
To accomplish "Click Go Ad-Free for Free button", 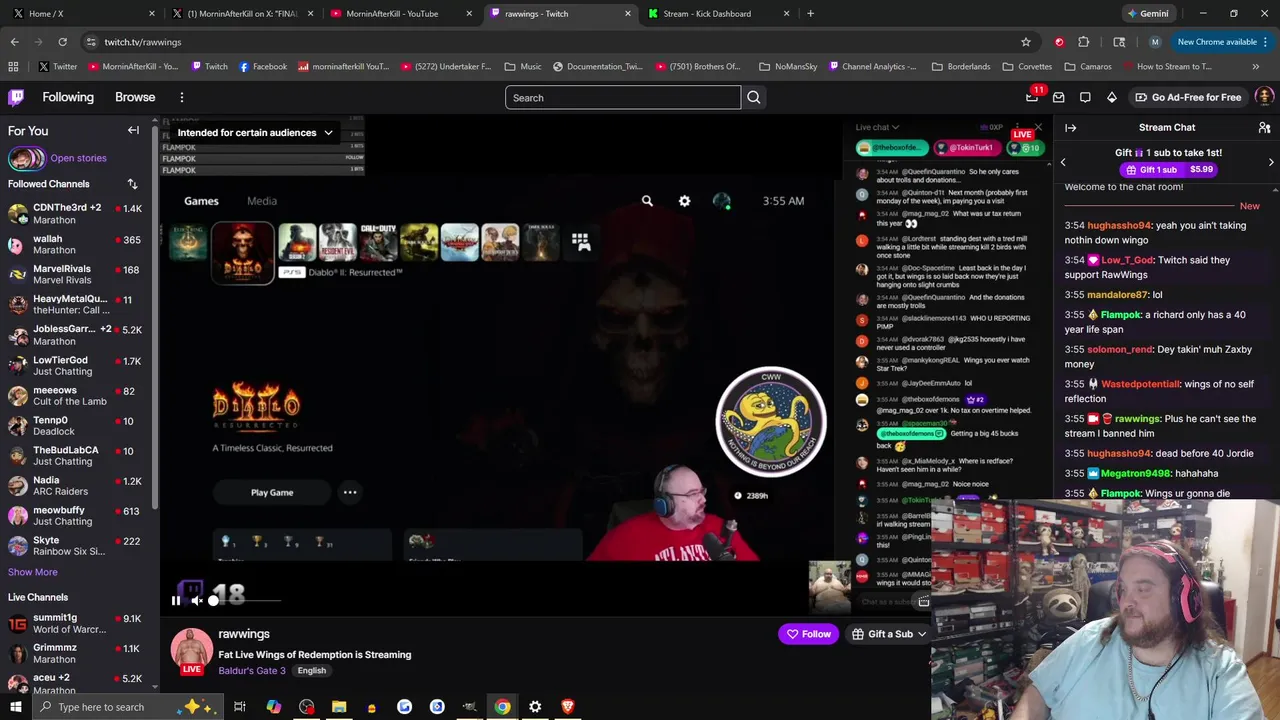I will tap(1188, 97).
